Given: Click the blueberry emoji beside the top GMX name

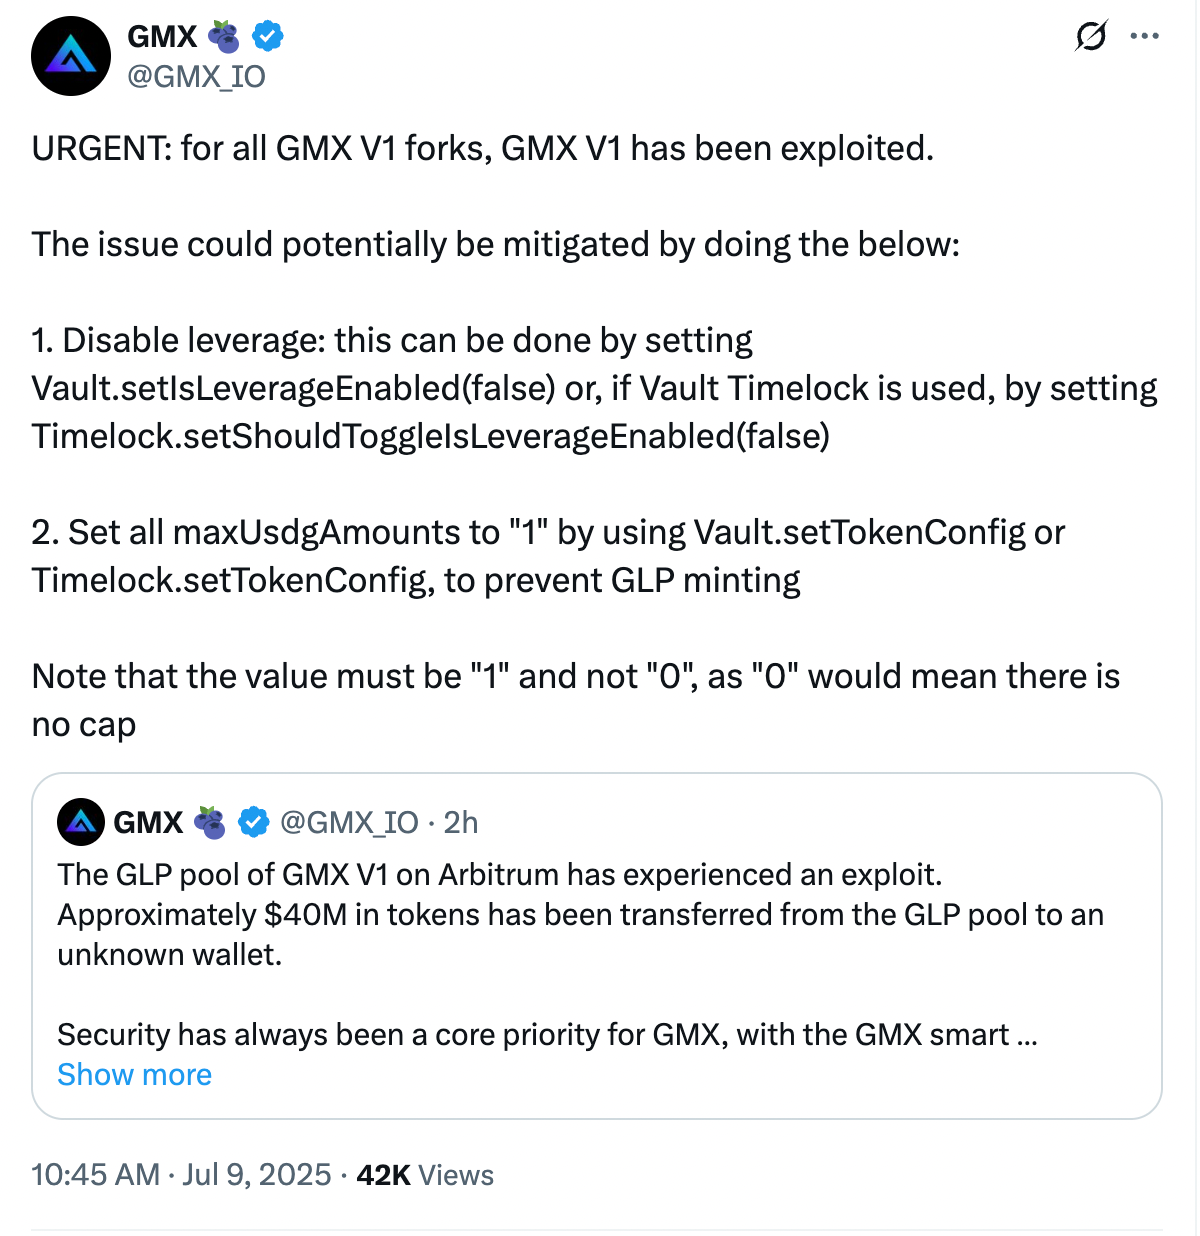Looking at the screenshot, I should pos(224,37).
